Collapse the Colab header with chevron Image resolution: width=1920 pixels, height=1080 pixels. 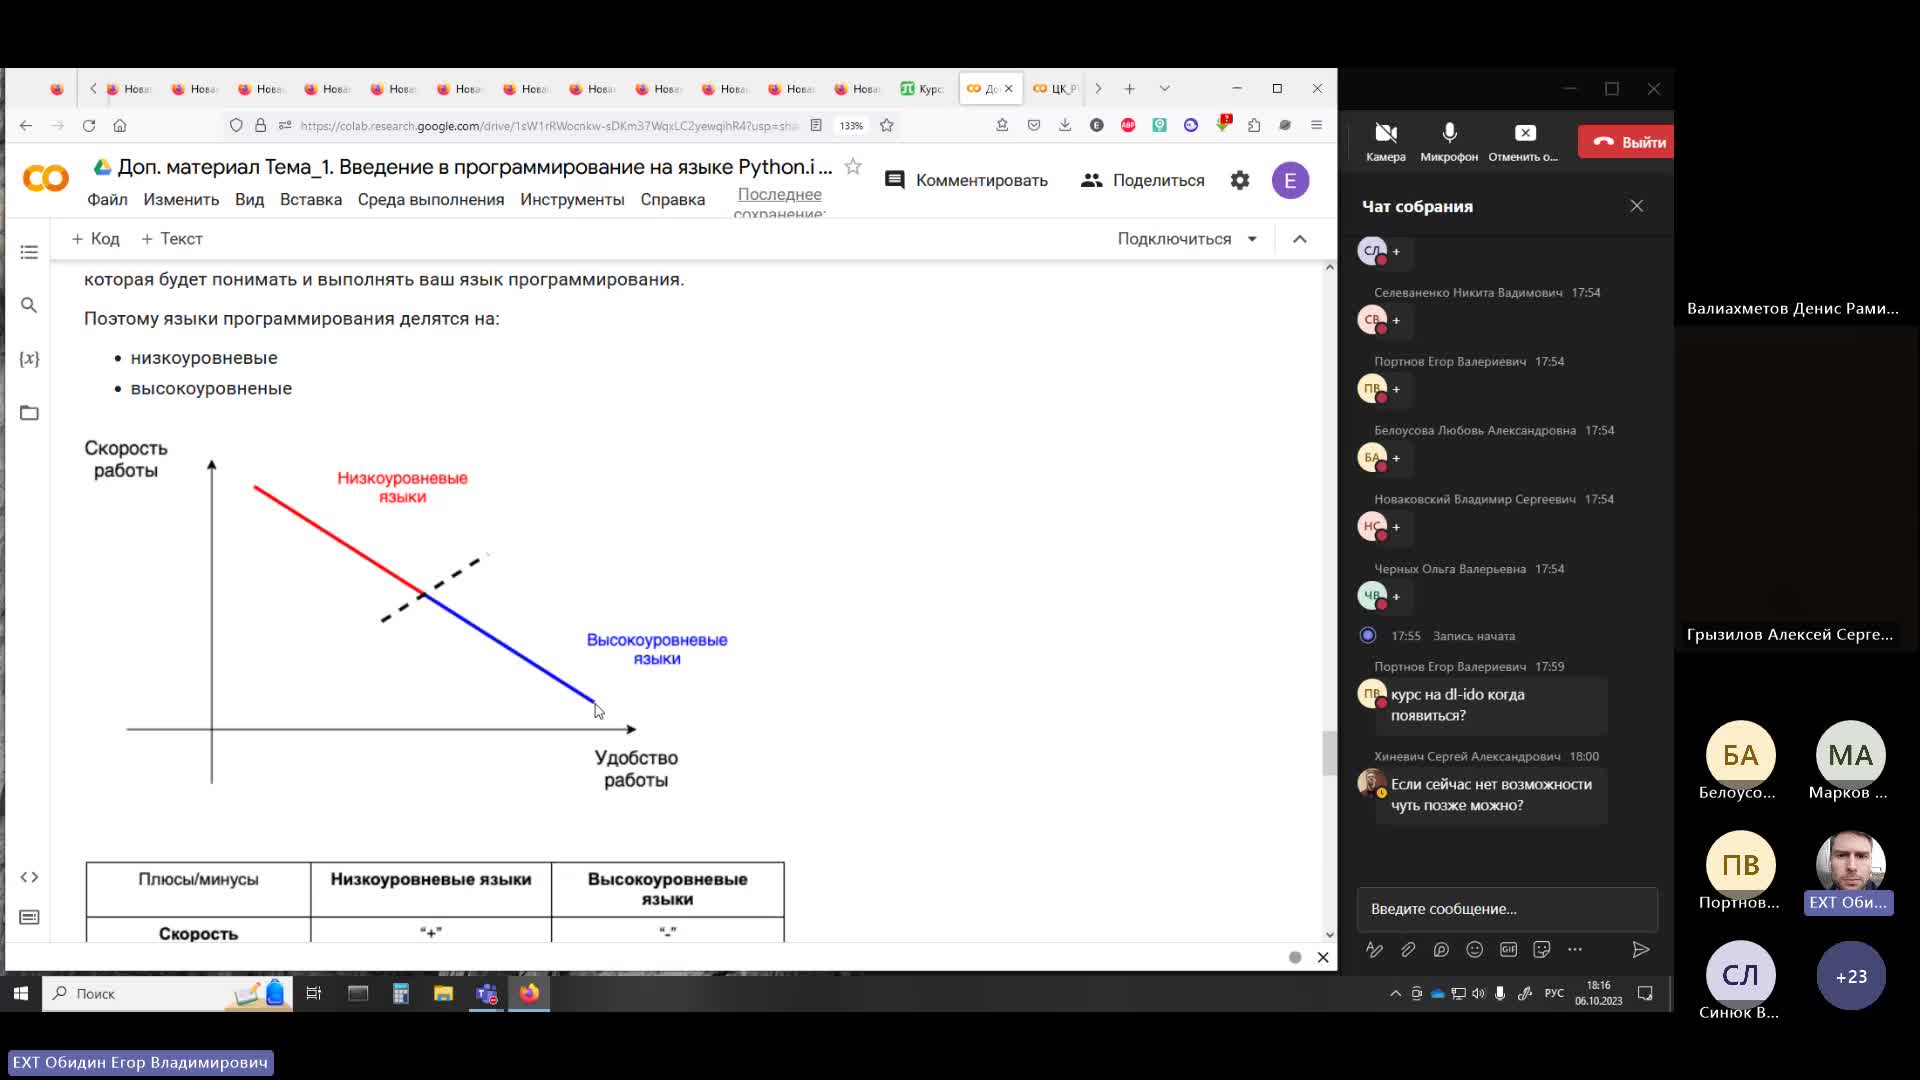click(1300, 239)
